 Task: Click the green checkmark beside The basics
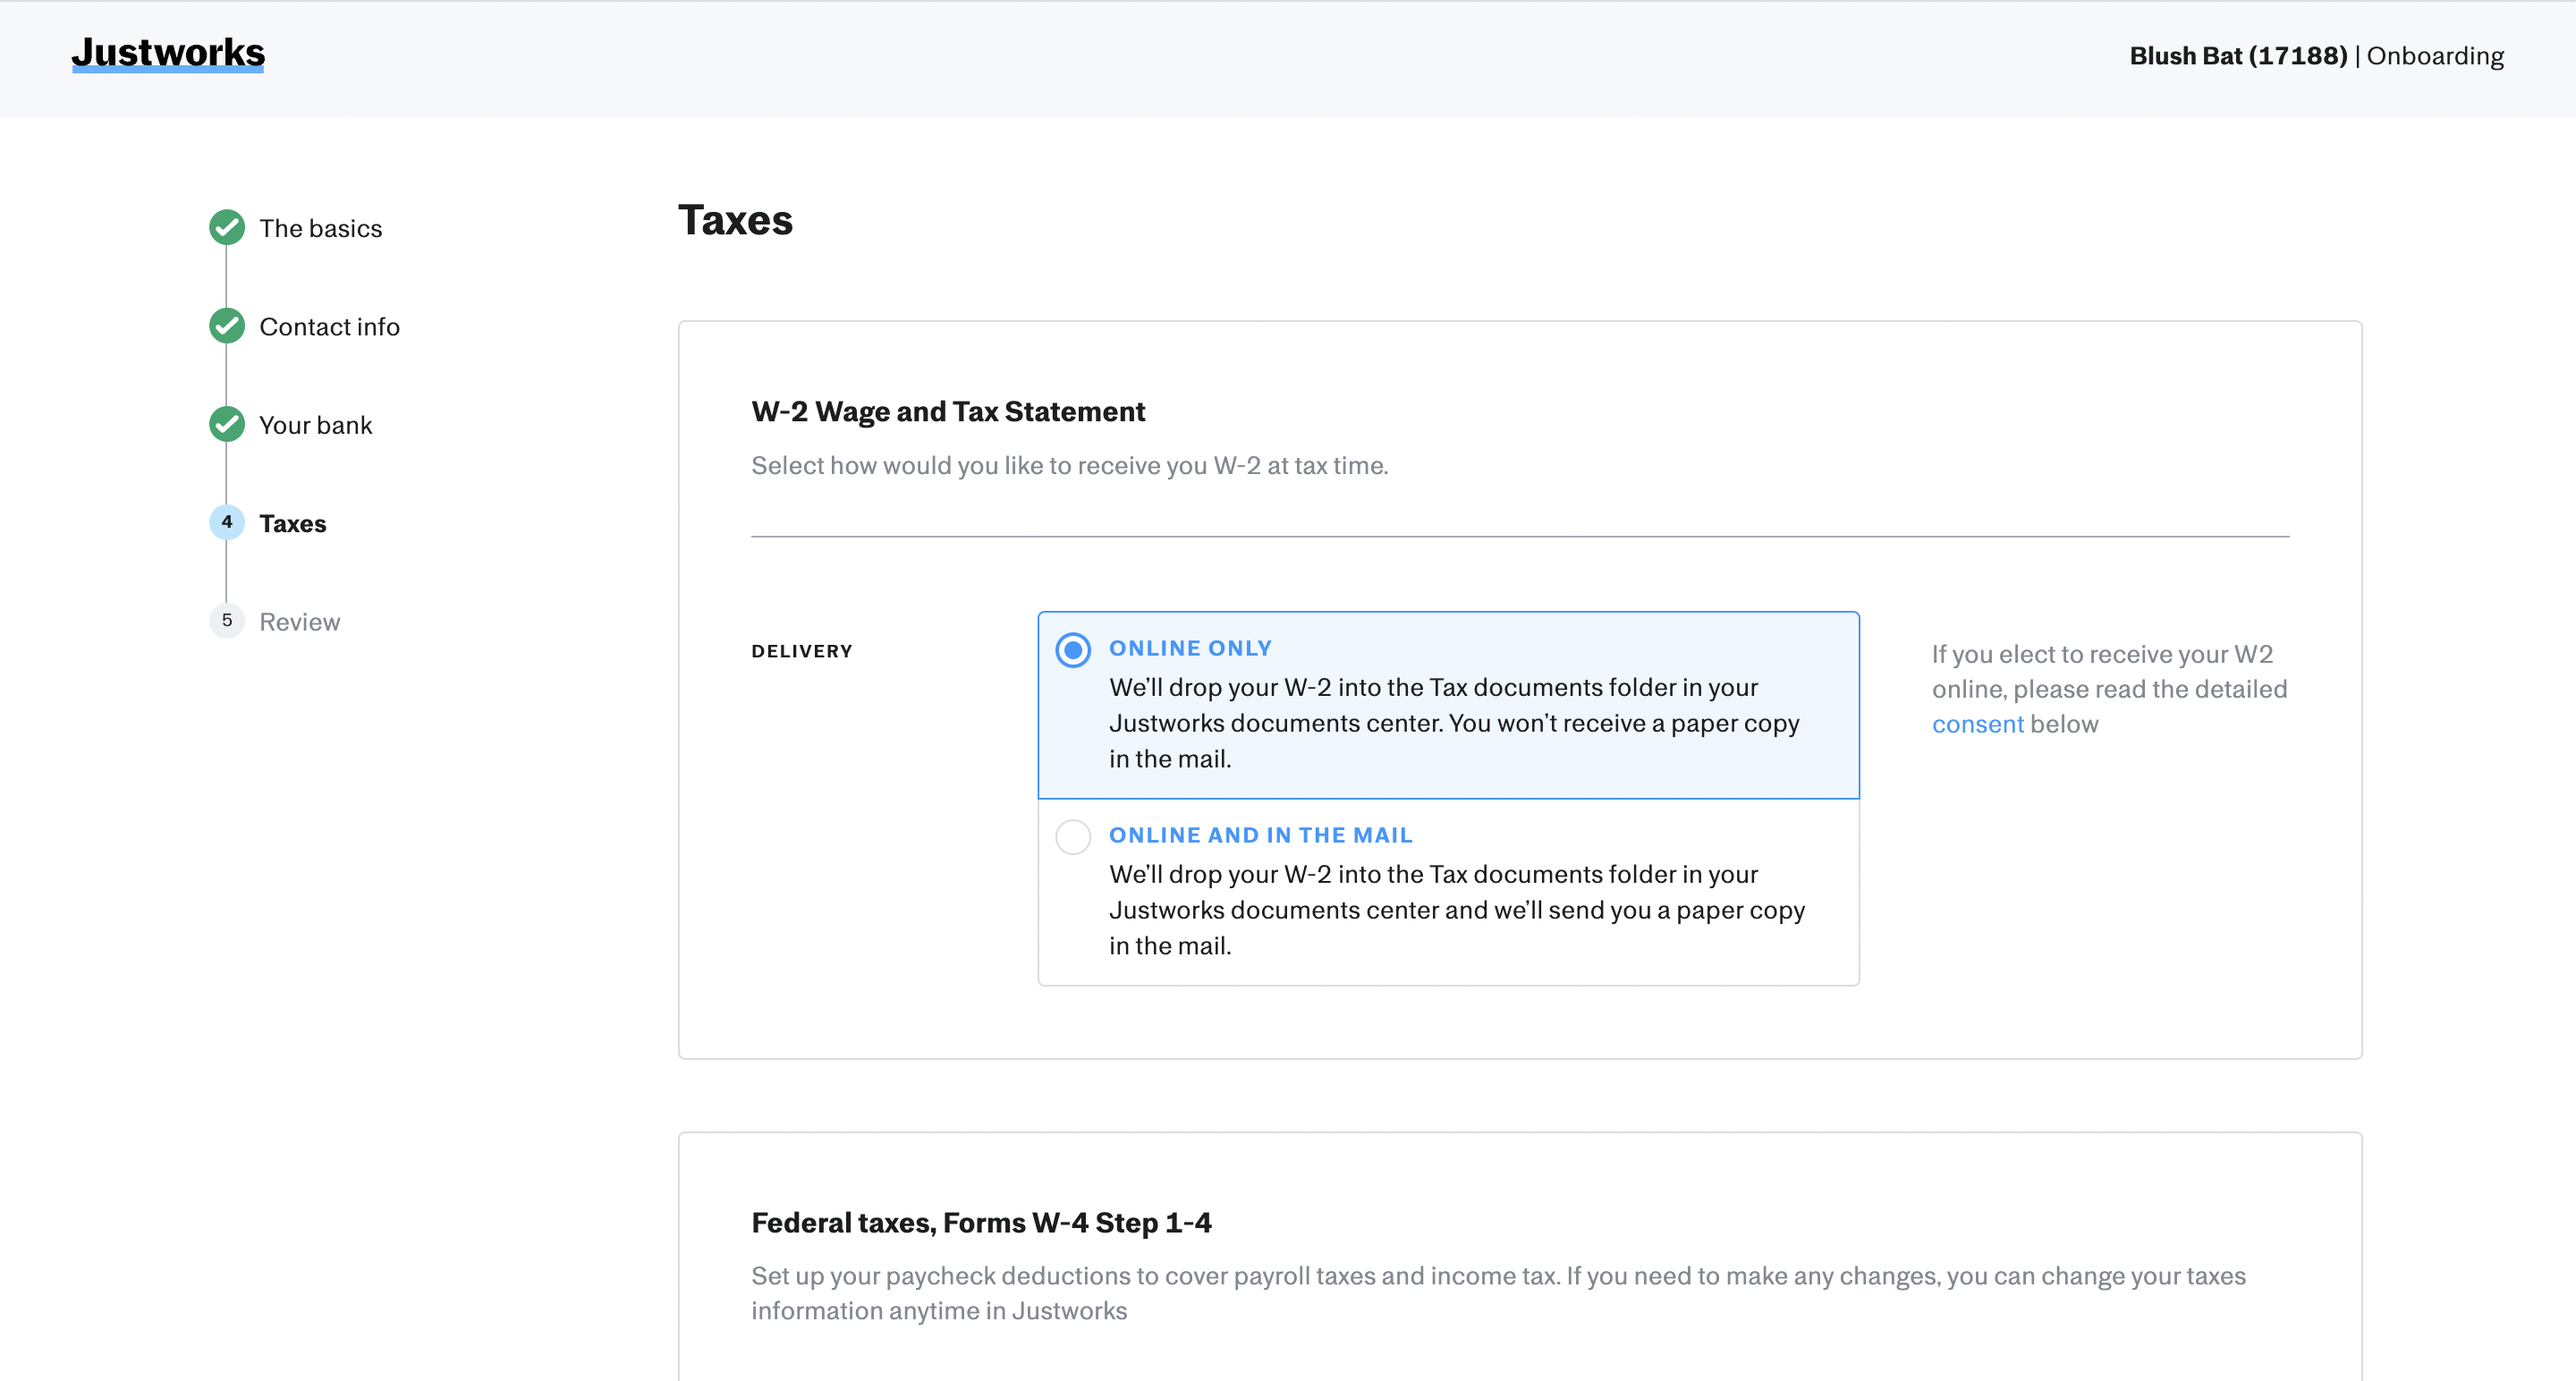[227, 227]
